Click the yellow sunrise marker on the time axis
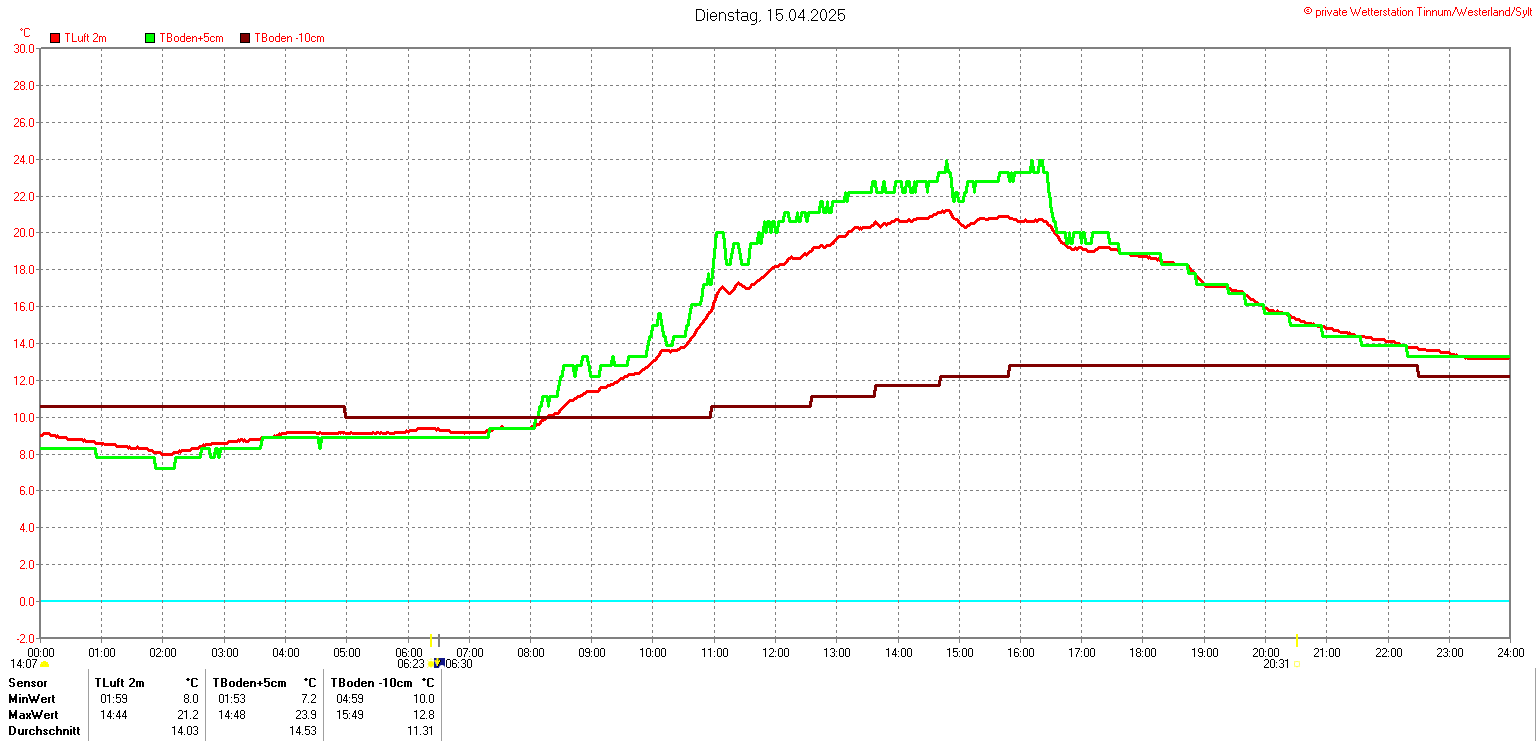Screen dimensions: 1536x741 click(430, 640)
